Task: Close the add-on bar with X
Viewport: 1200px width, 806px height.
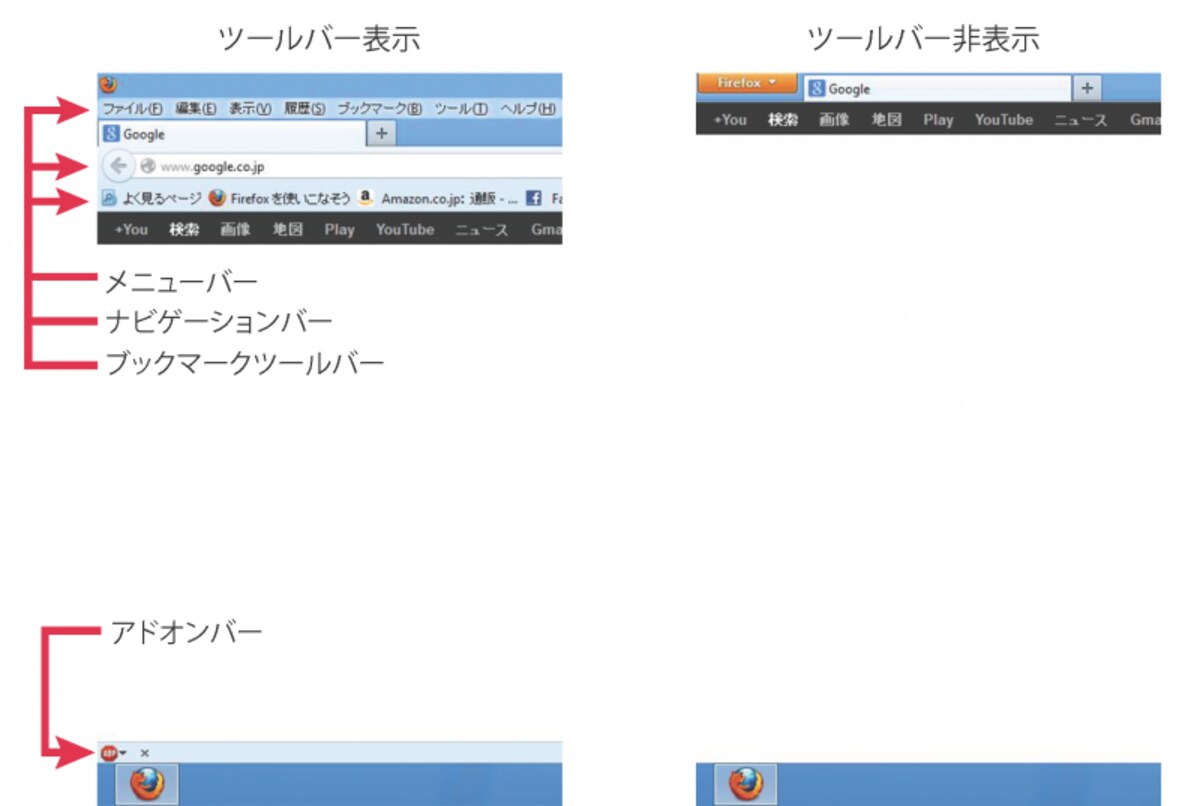Action: click(x=144, y=752)
